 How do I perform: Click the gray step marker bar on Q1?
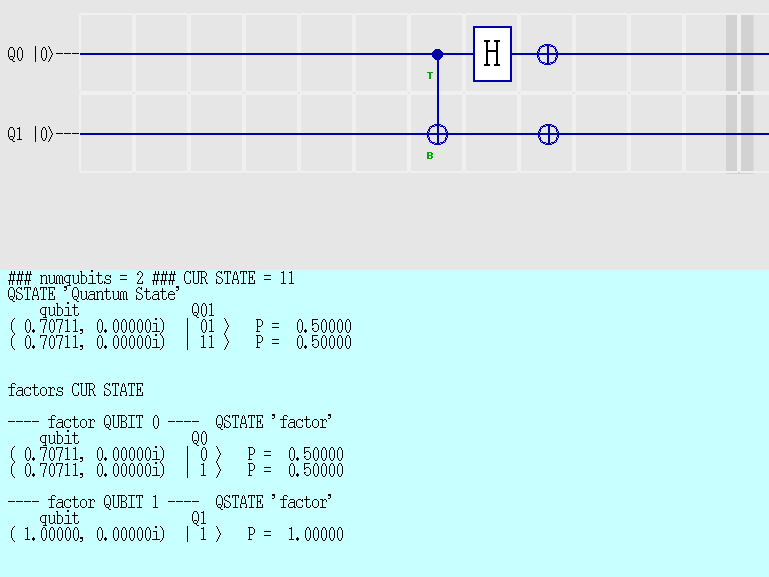(740, 133)
